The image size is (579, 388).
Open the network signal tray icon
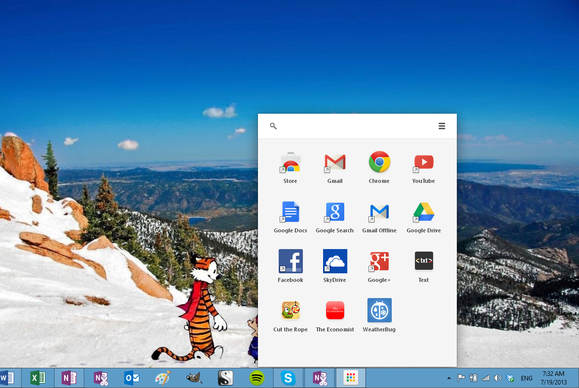pyautogui.click(x=486, y=378)
